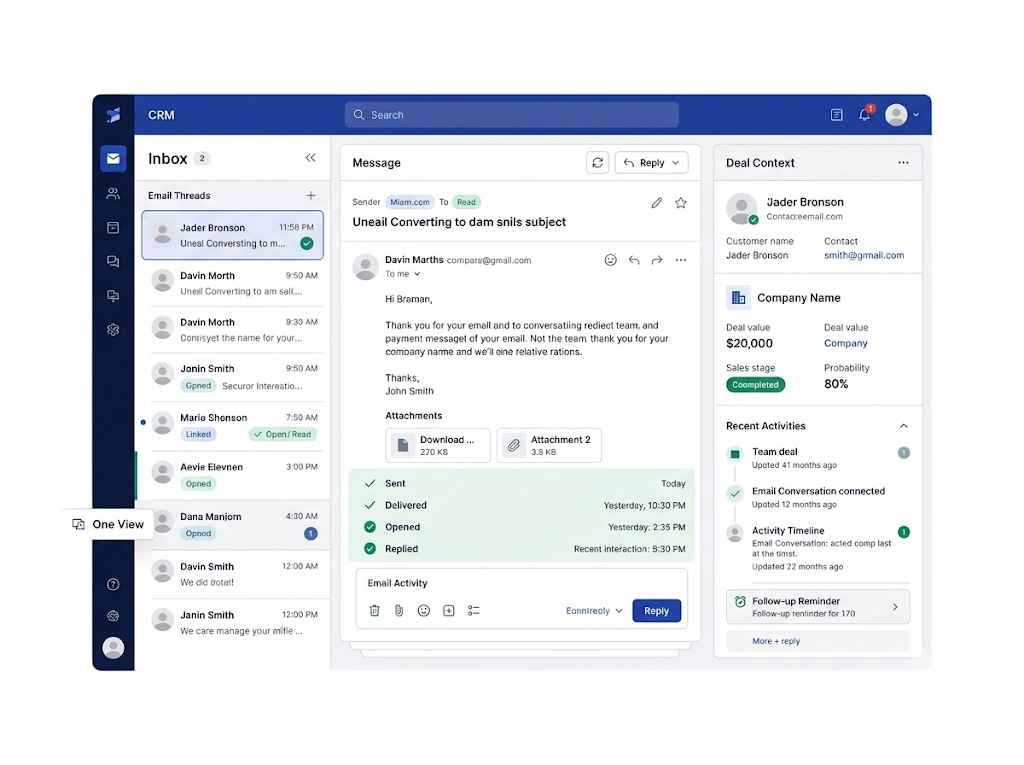The image size is (1024, 765).
Task: Open the Davin Morth 9:30 AM thread
Action: tap(232, 330)
